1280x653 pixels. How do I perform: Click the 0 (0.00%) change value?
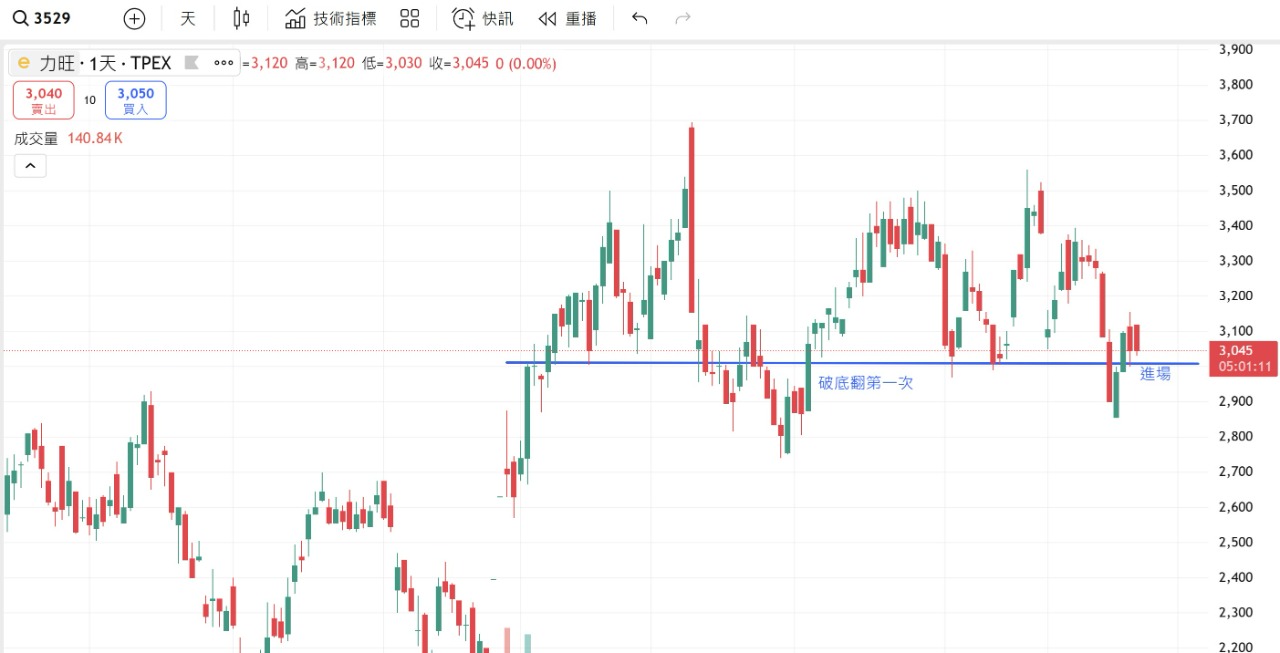(x=526, y=63)
